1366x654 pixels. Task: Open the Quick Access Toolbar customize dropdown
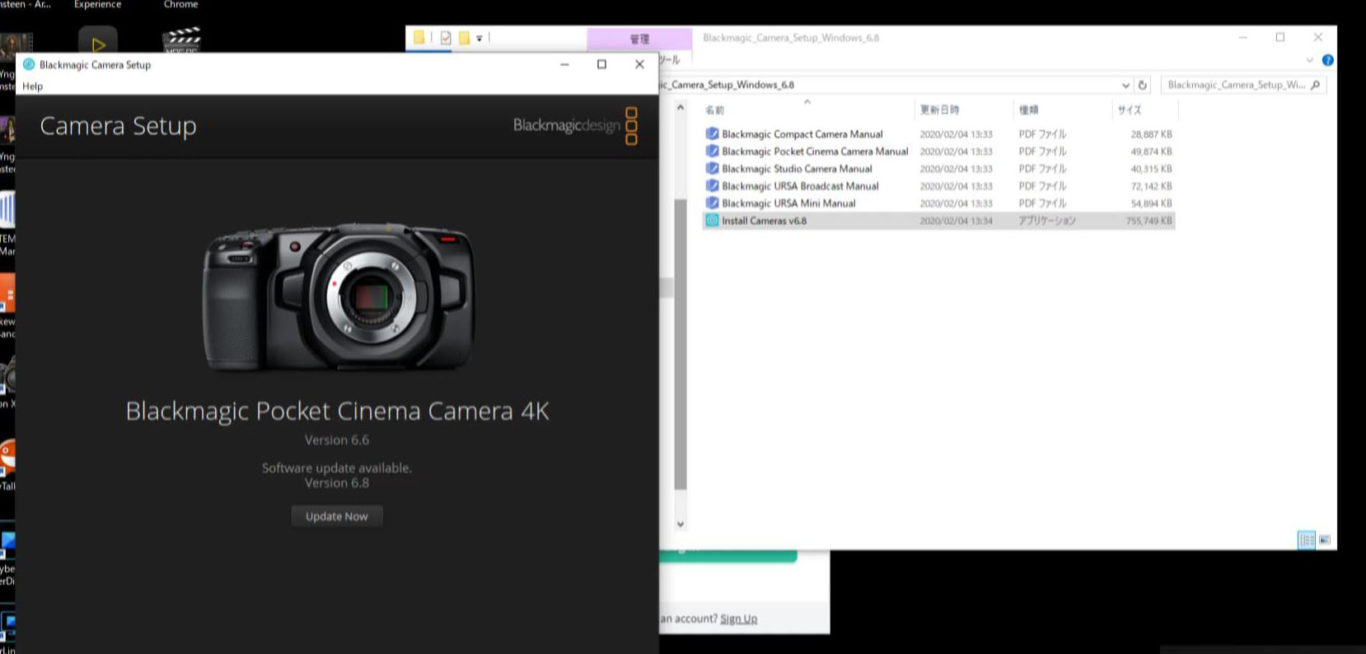click(x=479, y=37)
